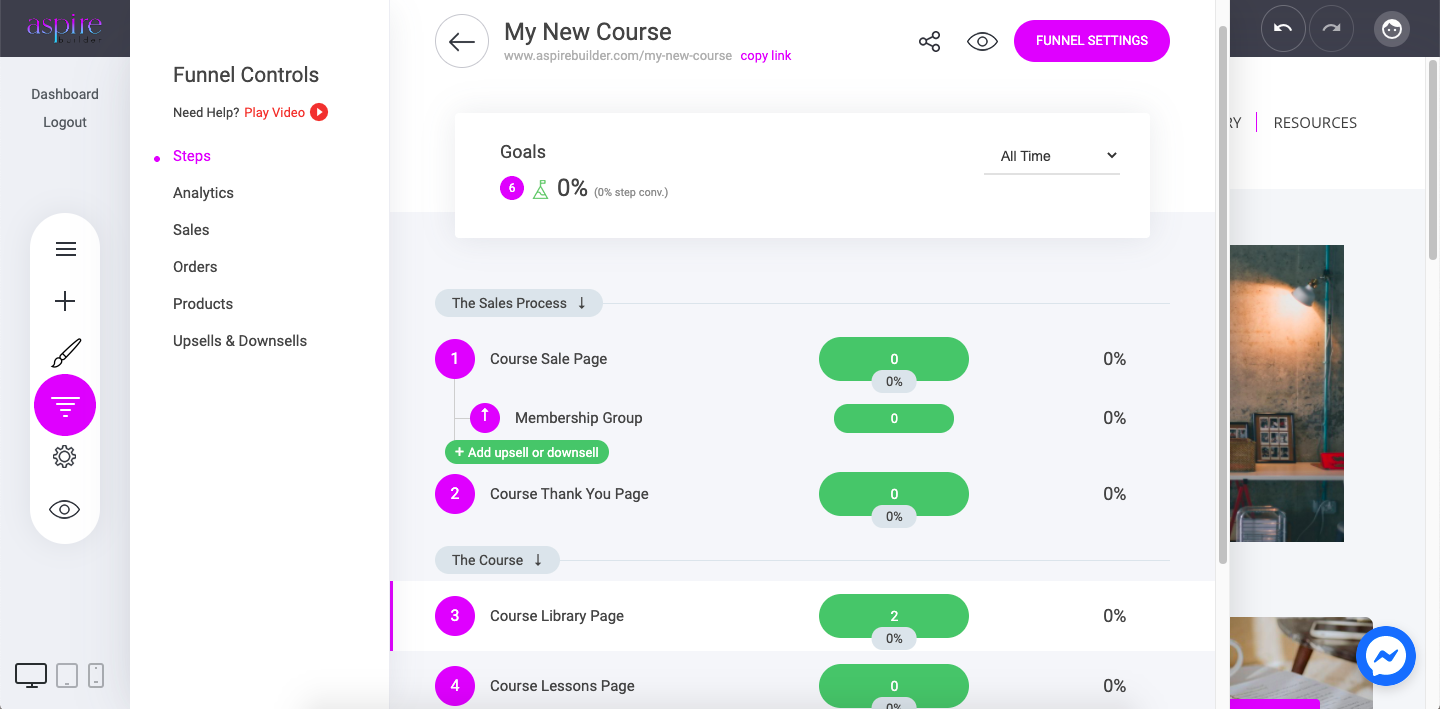This screenshot has width=1440, height=709.
Task: Click Course Thank You Page visitors bar
Action: pyautogui.click(x=894, y=494)
